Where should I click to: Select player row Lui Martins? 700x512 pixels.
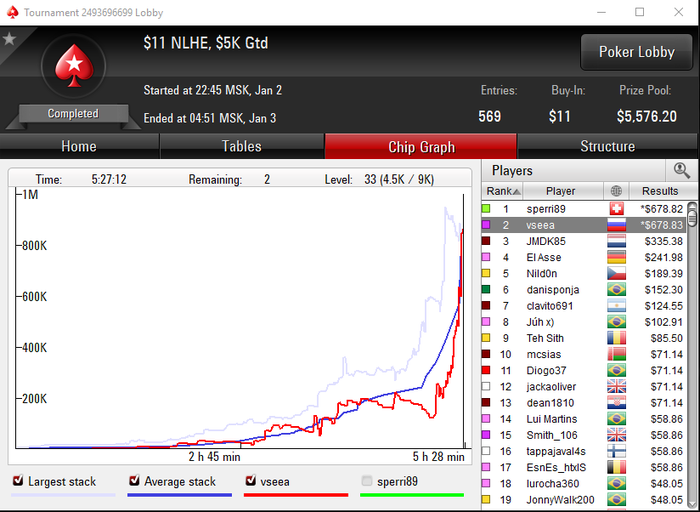(x=584, y=419)
